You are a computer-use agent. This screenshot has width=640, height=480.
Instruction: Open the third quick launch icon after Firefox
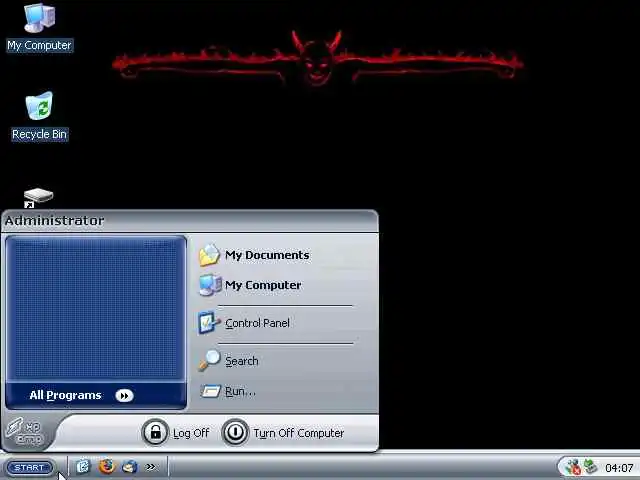(x=130, y=467)
